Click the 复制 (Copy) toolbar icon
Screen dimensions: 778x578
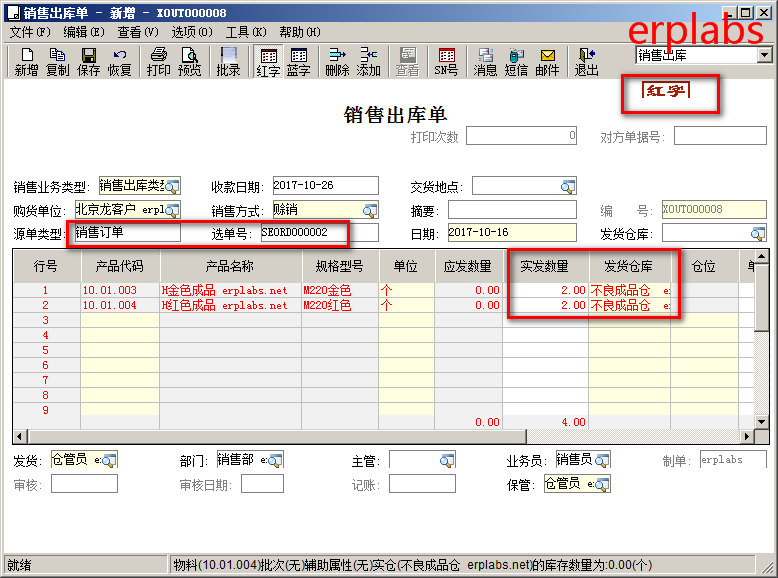pos(57,62)
